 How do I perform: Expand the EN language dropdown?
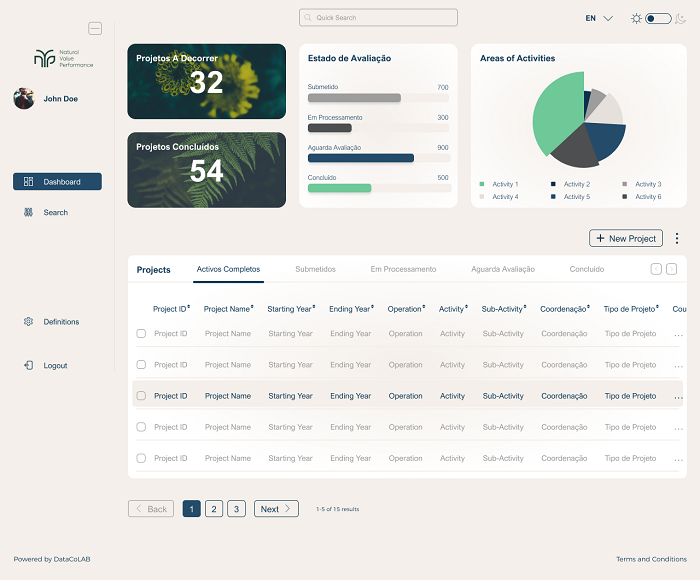pyautogui.click(x=598, y=18)
